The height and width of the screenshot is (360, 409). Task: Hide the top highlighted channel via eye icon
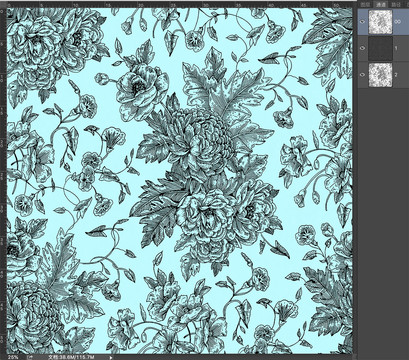point(363,22)
